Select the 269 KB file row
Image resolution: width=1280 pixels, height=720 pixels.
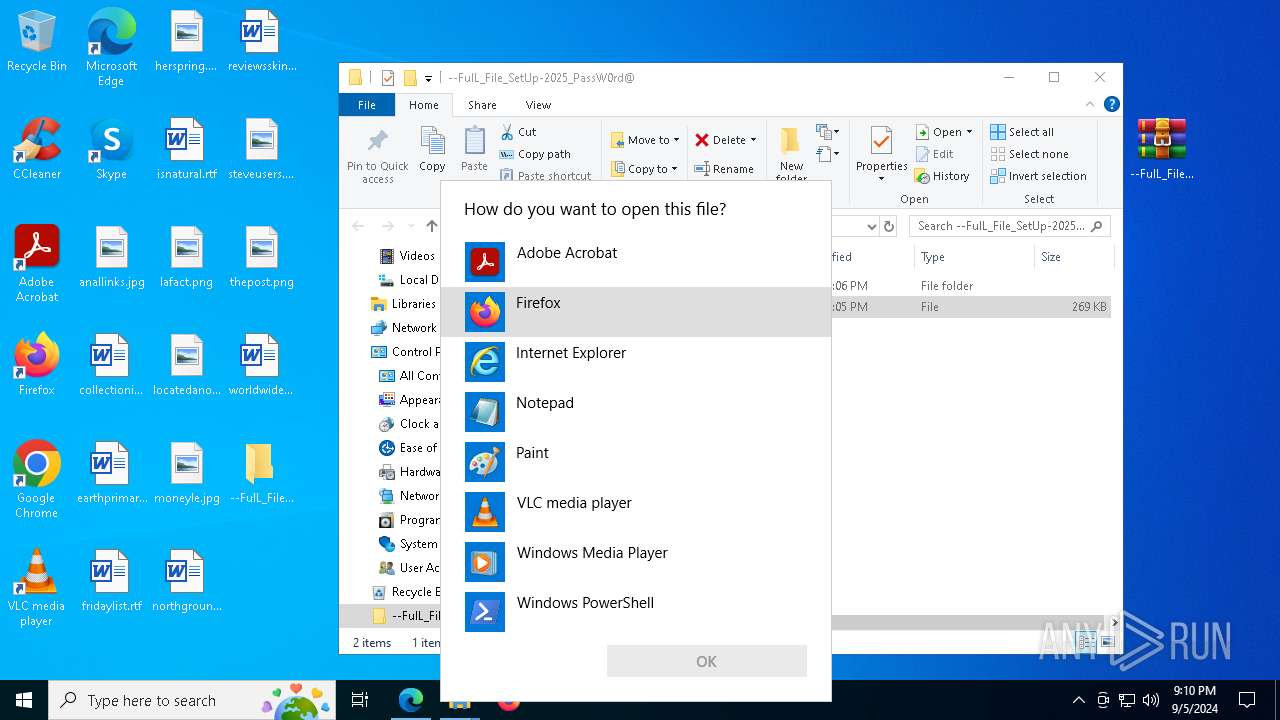pos(970,307)
